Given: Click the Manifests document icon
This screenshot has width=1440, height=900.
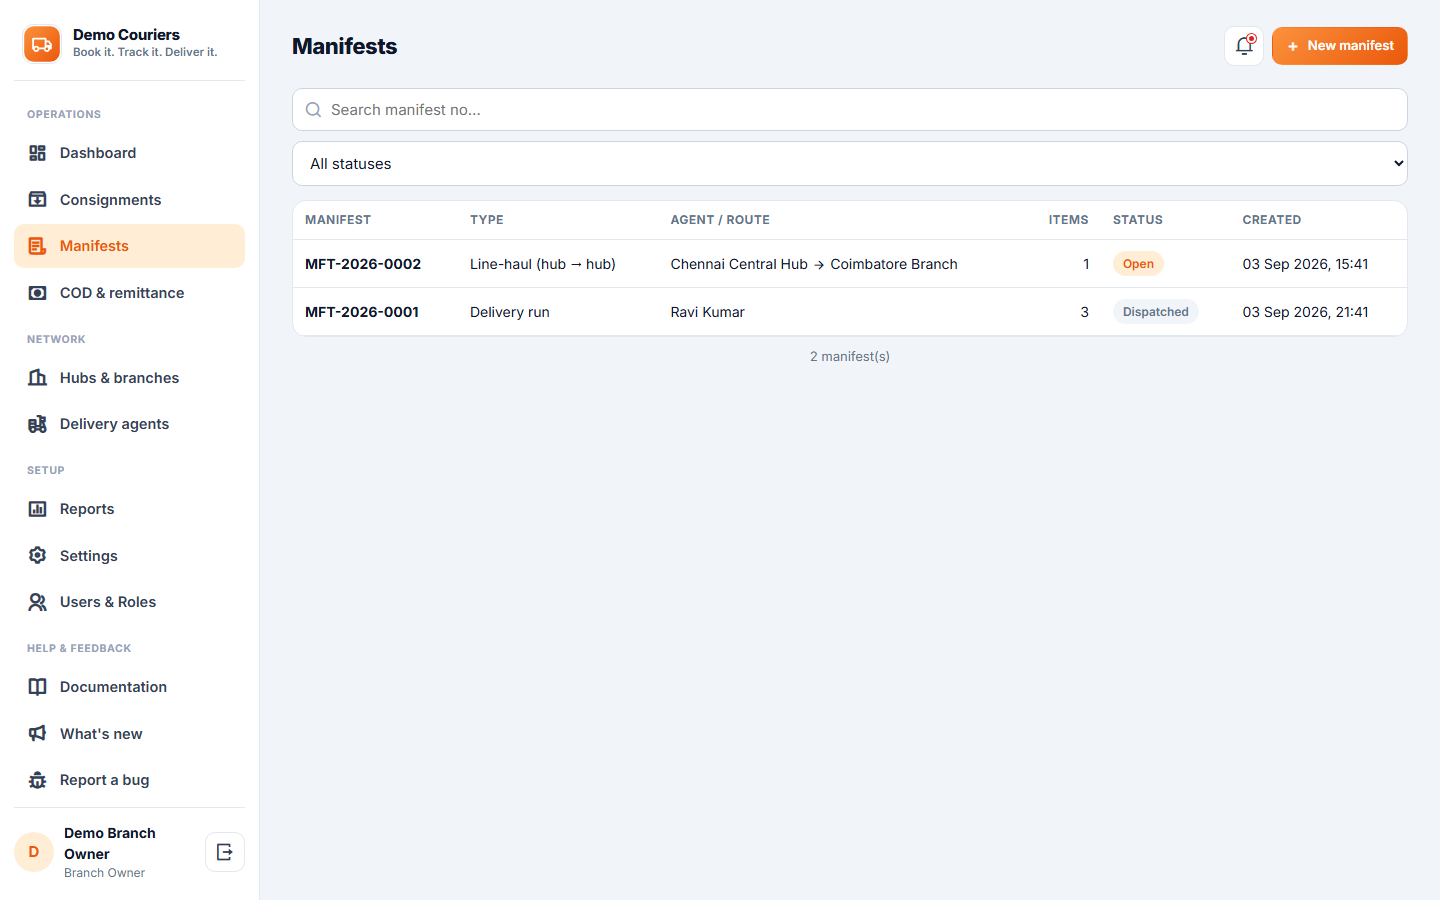Looking at the screenshot, I should (37, 246).
